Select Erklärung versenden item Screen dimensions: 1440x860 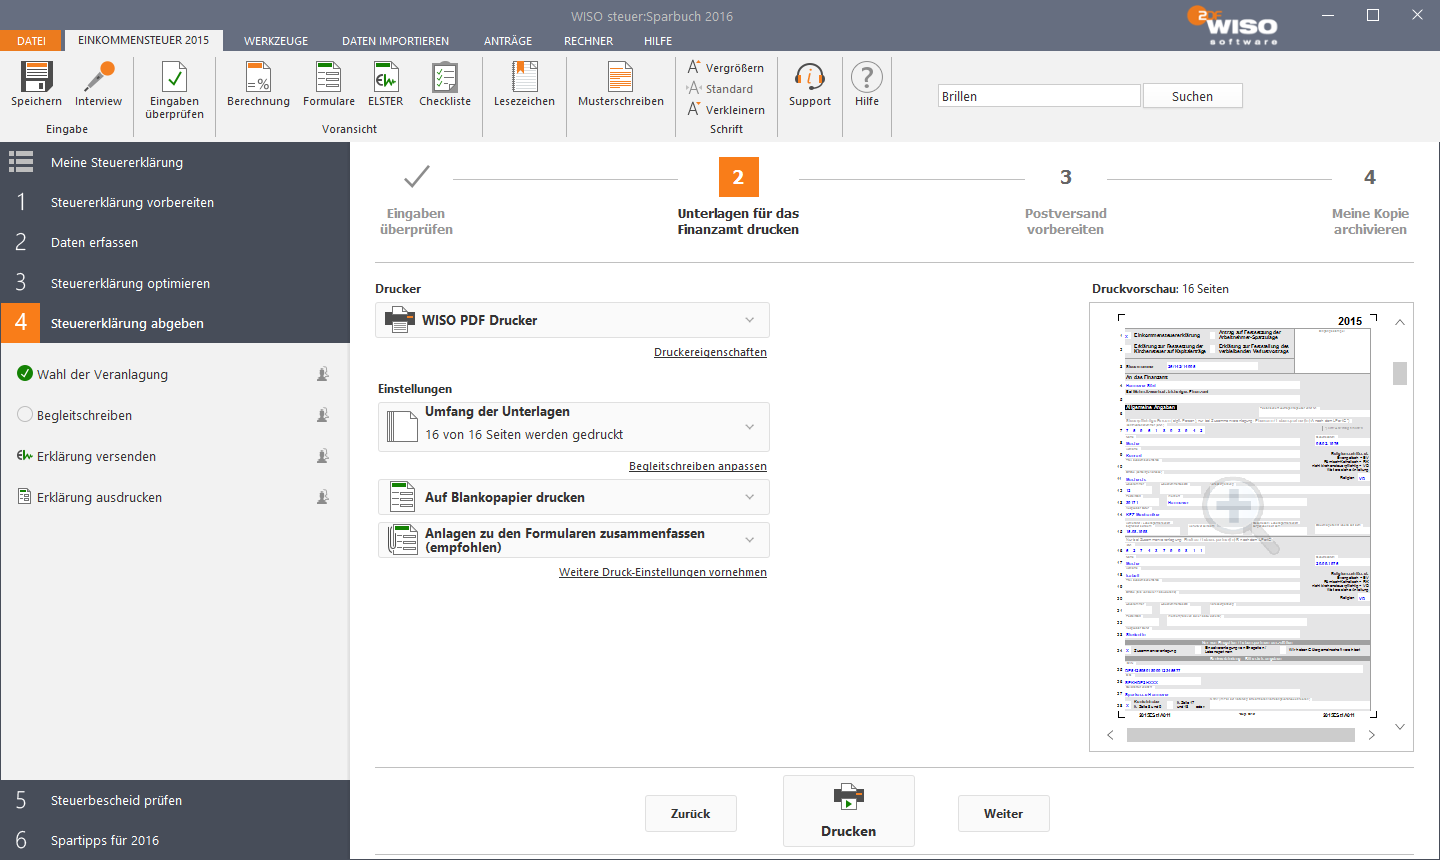click(96, 456)
